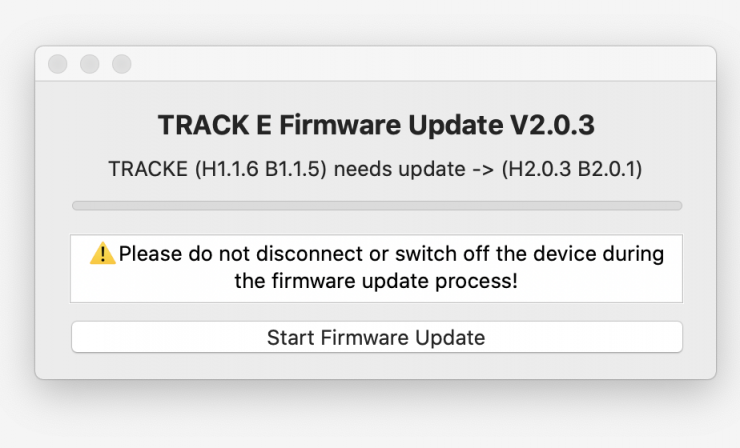The height and width of the screenshot is (448, 740).
Task: Close the firmware update window
Action: tap(58, 64)
